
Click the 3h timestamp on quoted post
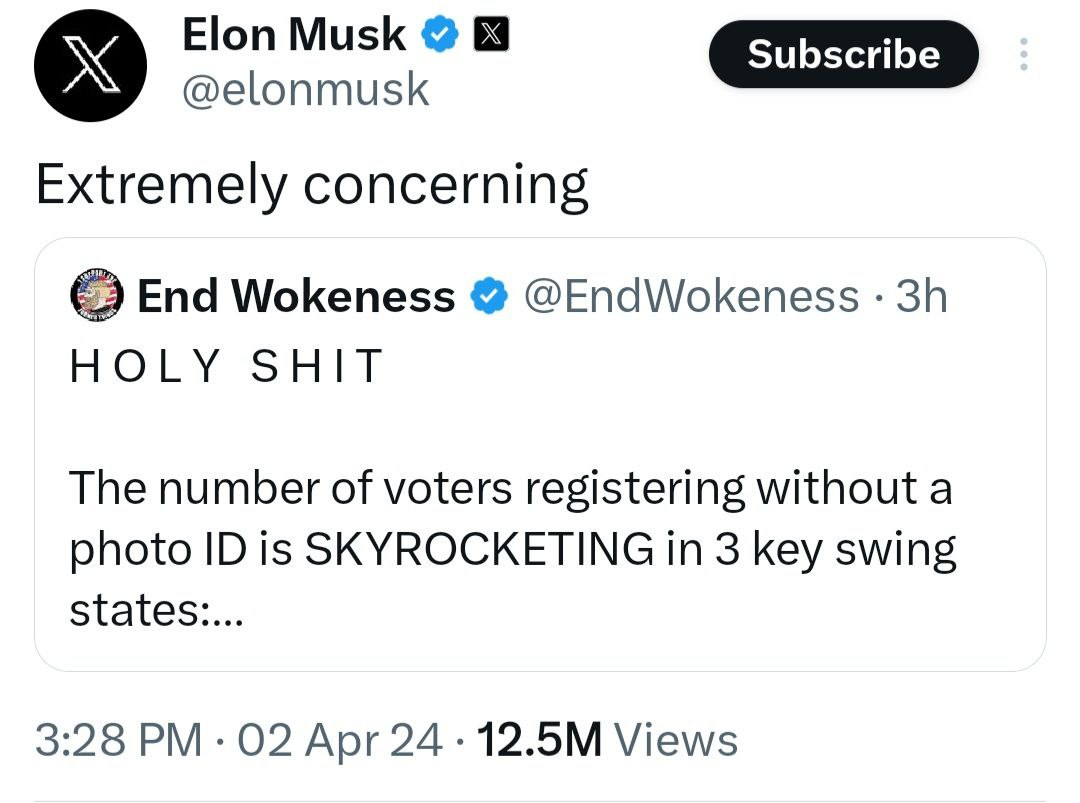pos(921,296)
